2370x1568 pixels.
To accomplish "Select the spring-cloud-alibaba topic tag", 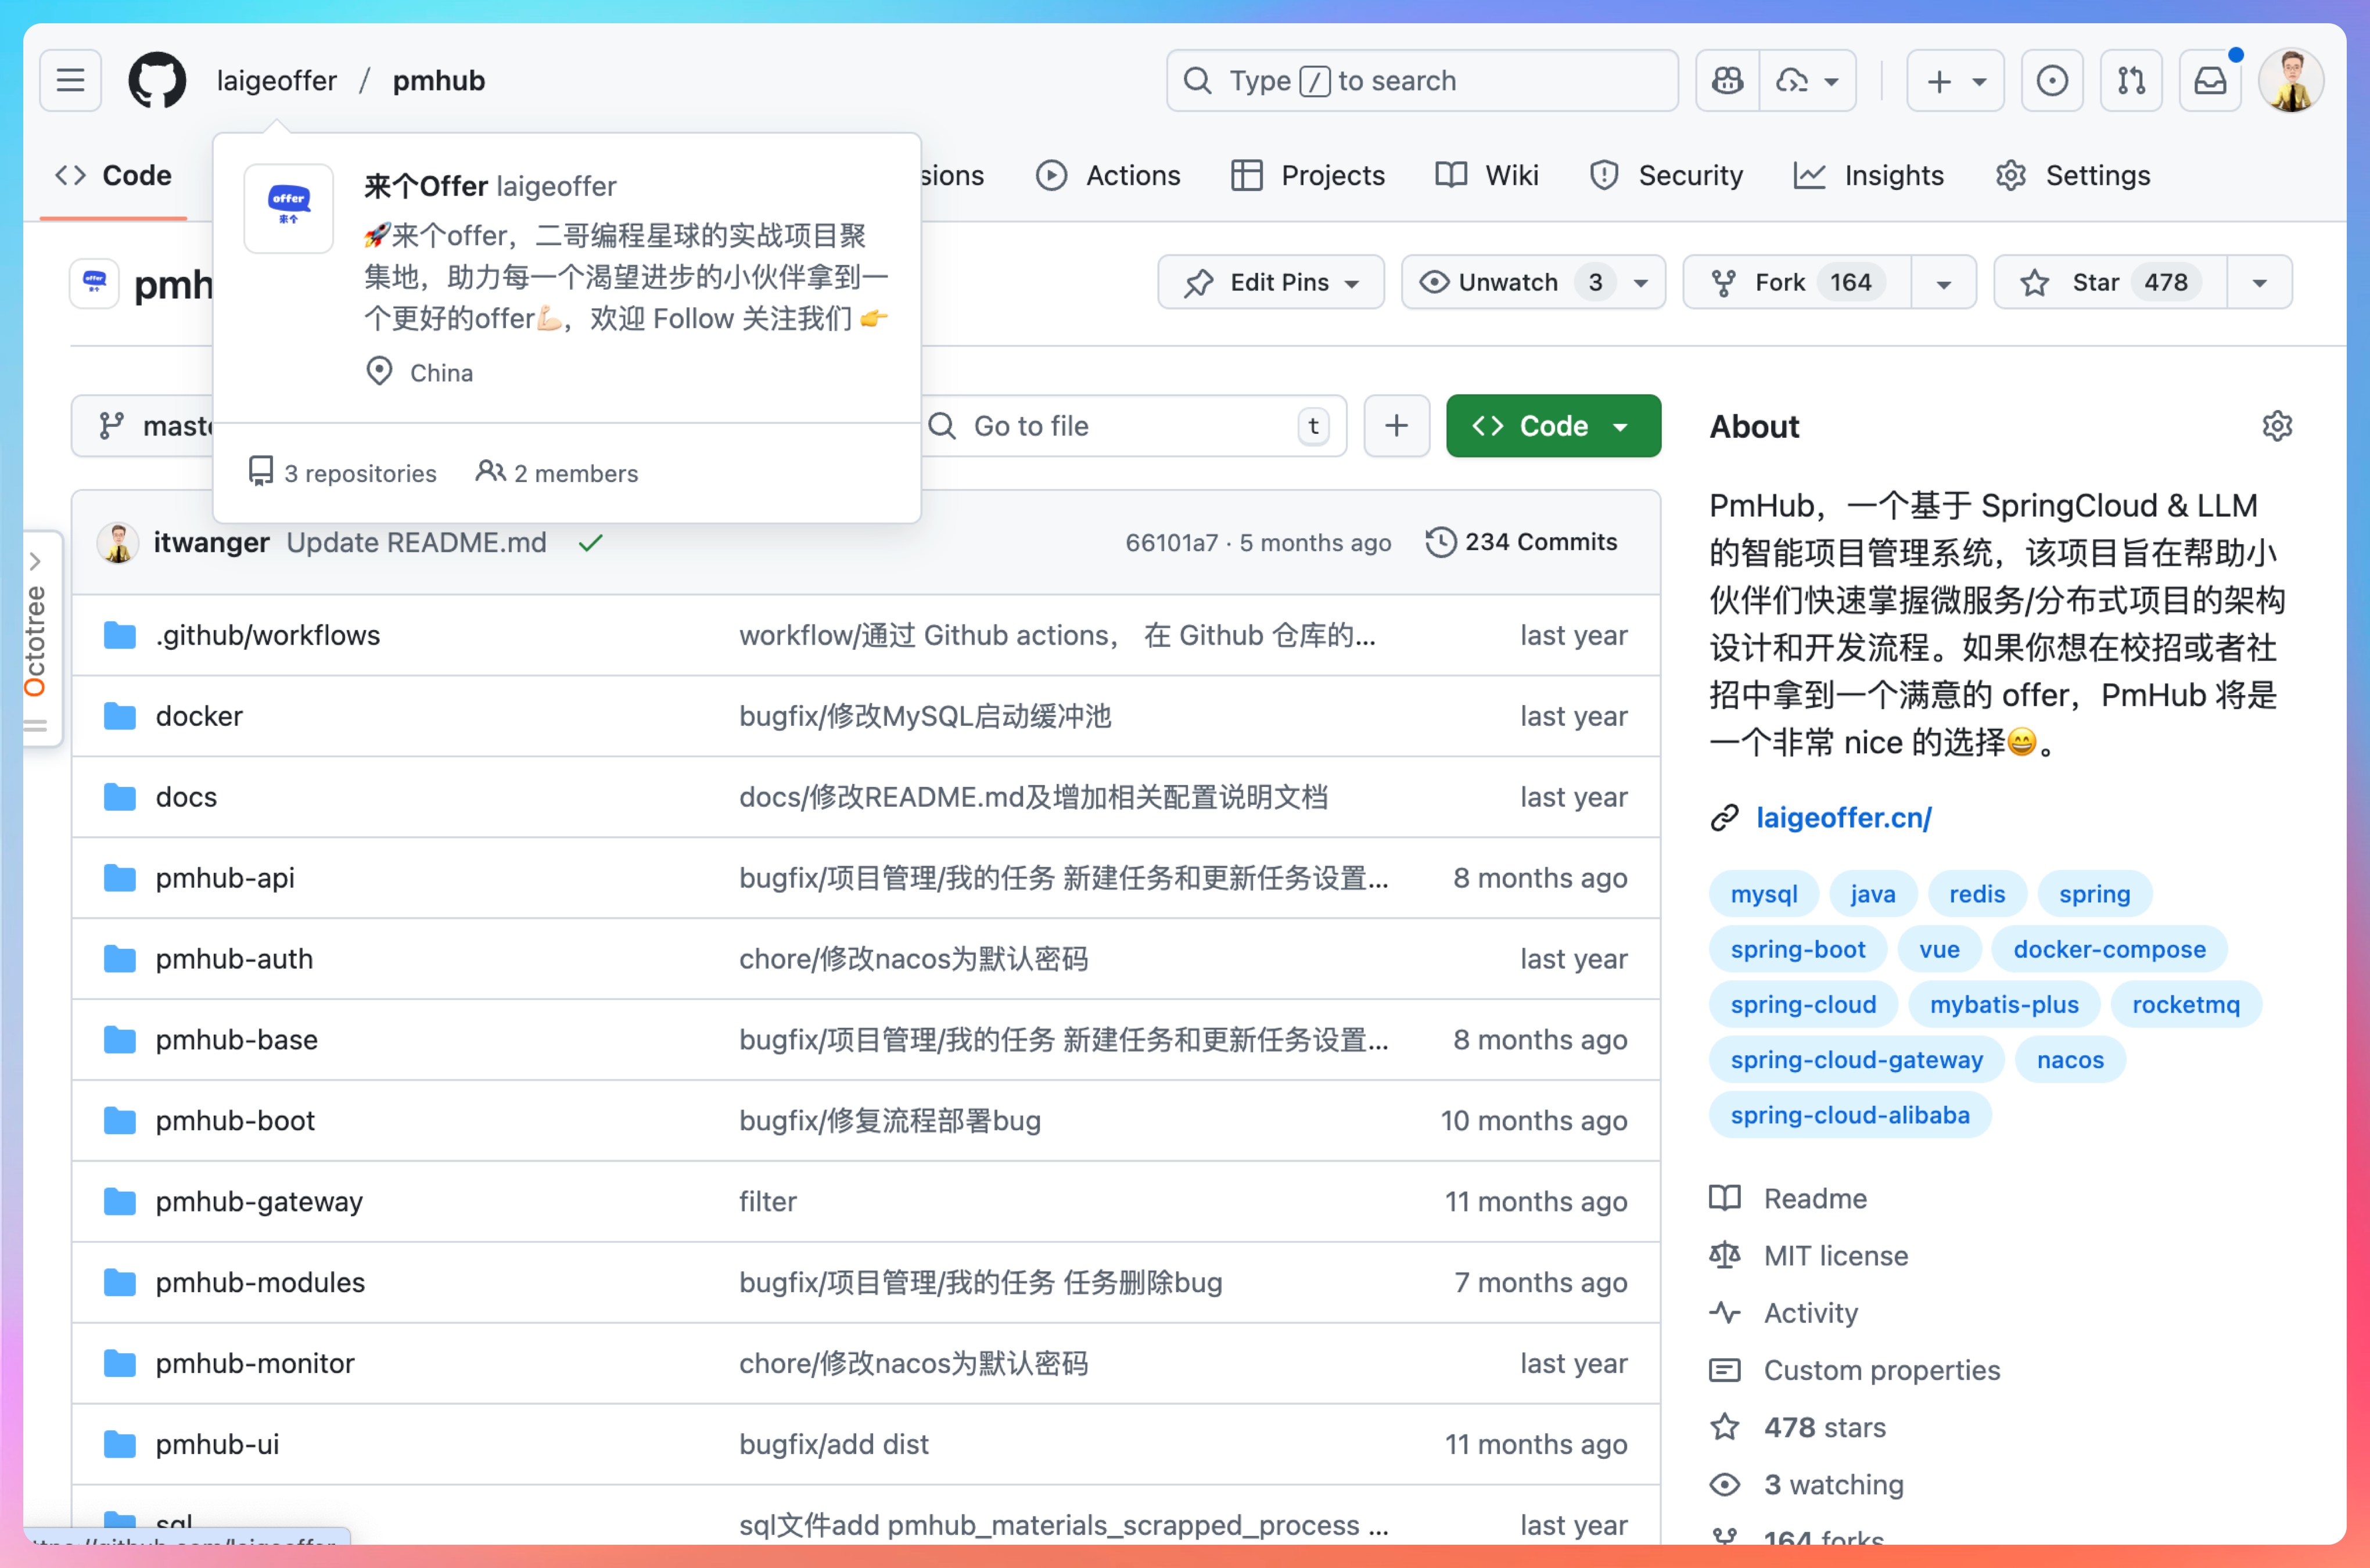I will coord(1849,1115).
